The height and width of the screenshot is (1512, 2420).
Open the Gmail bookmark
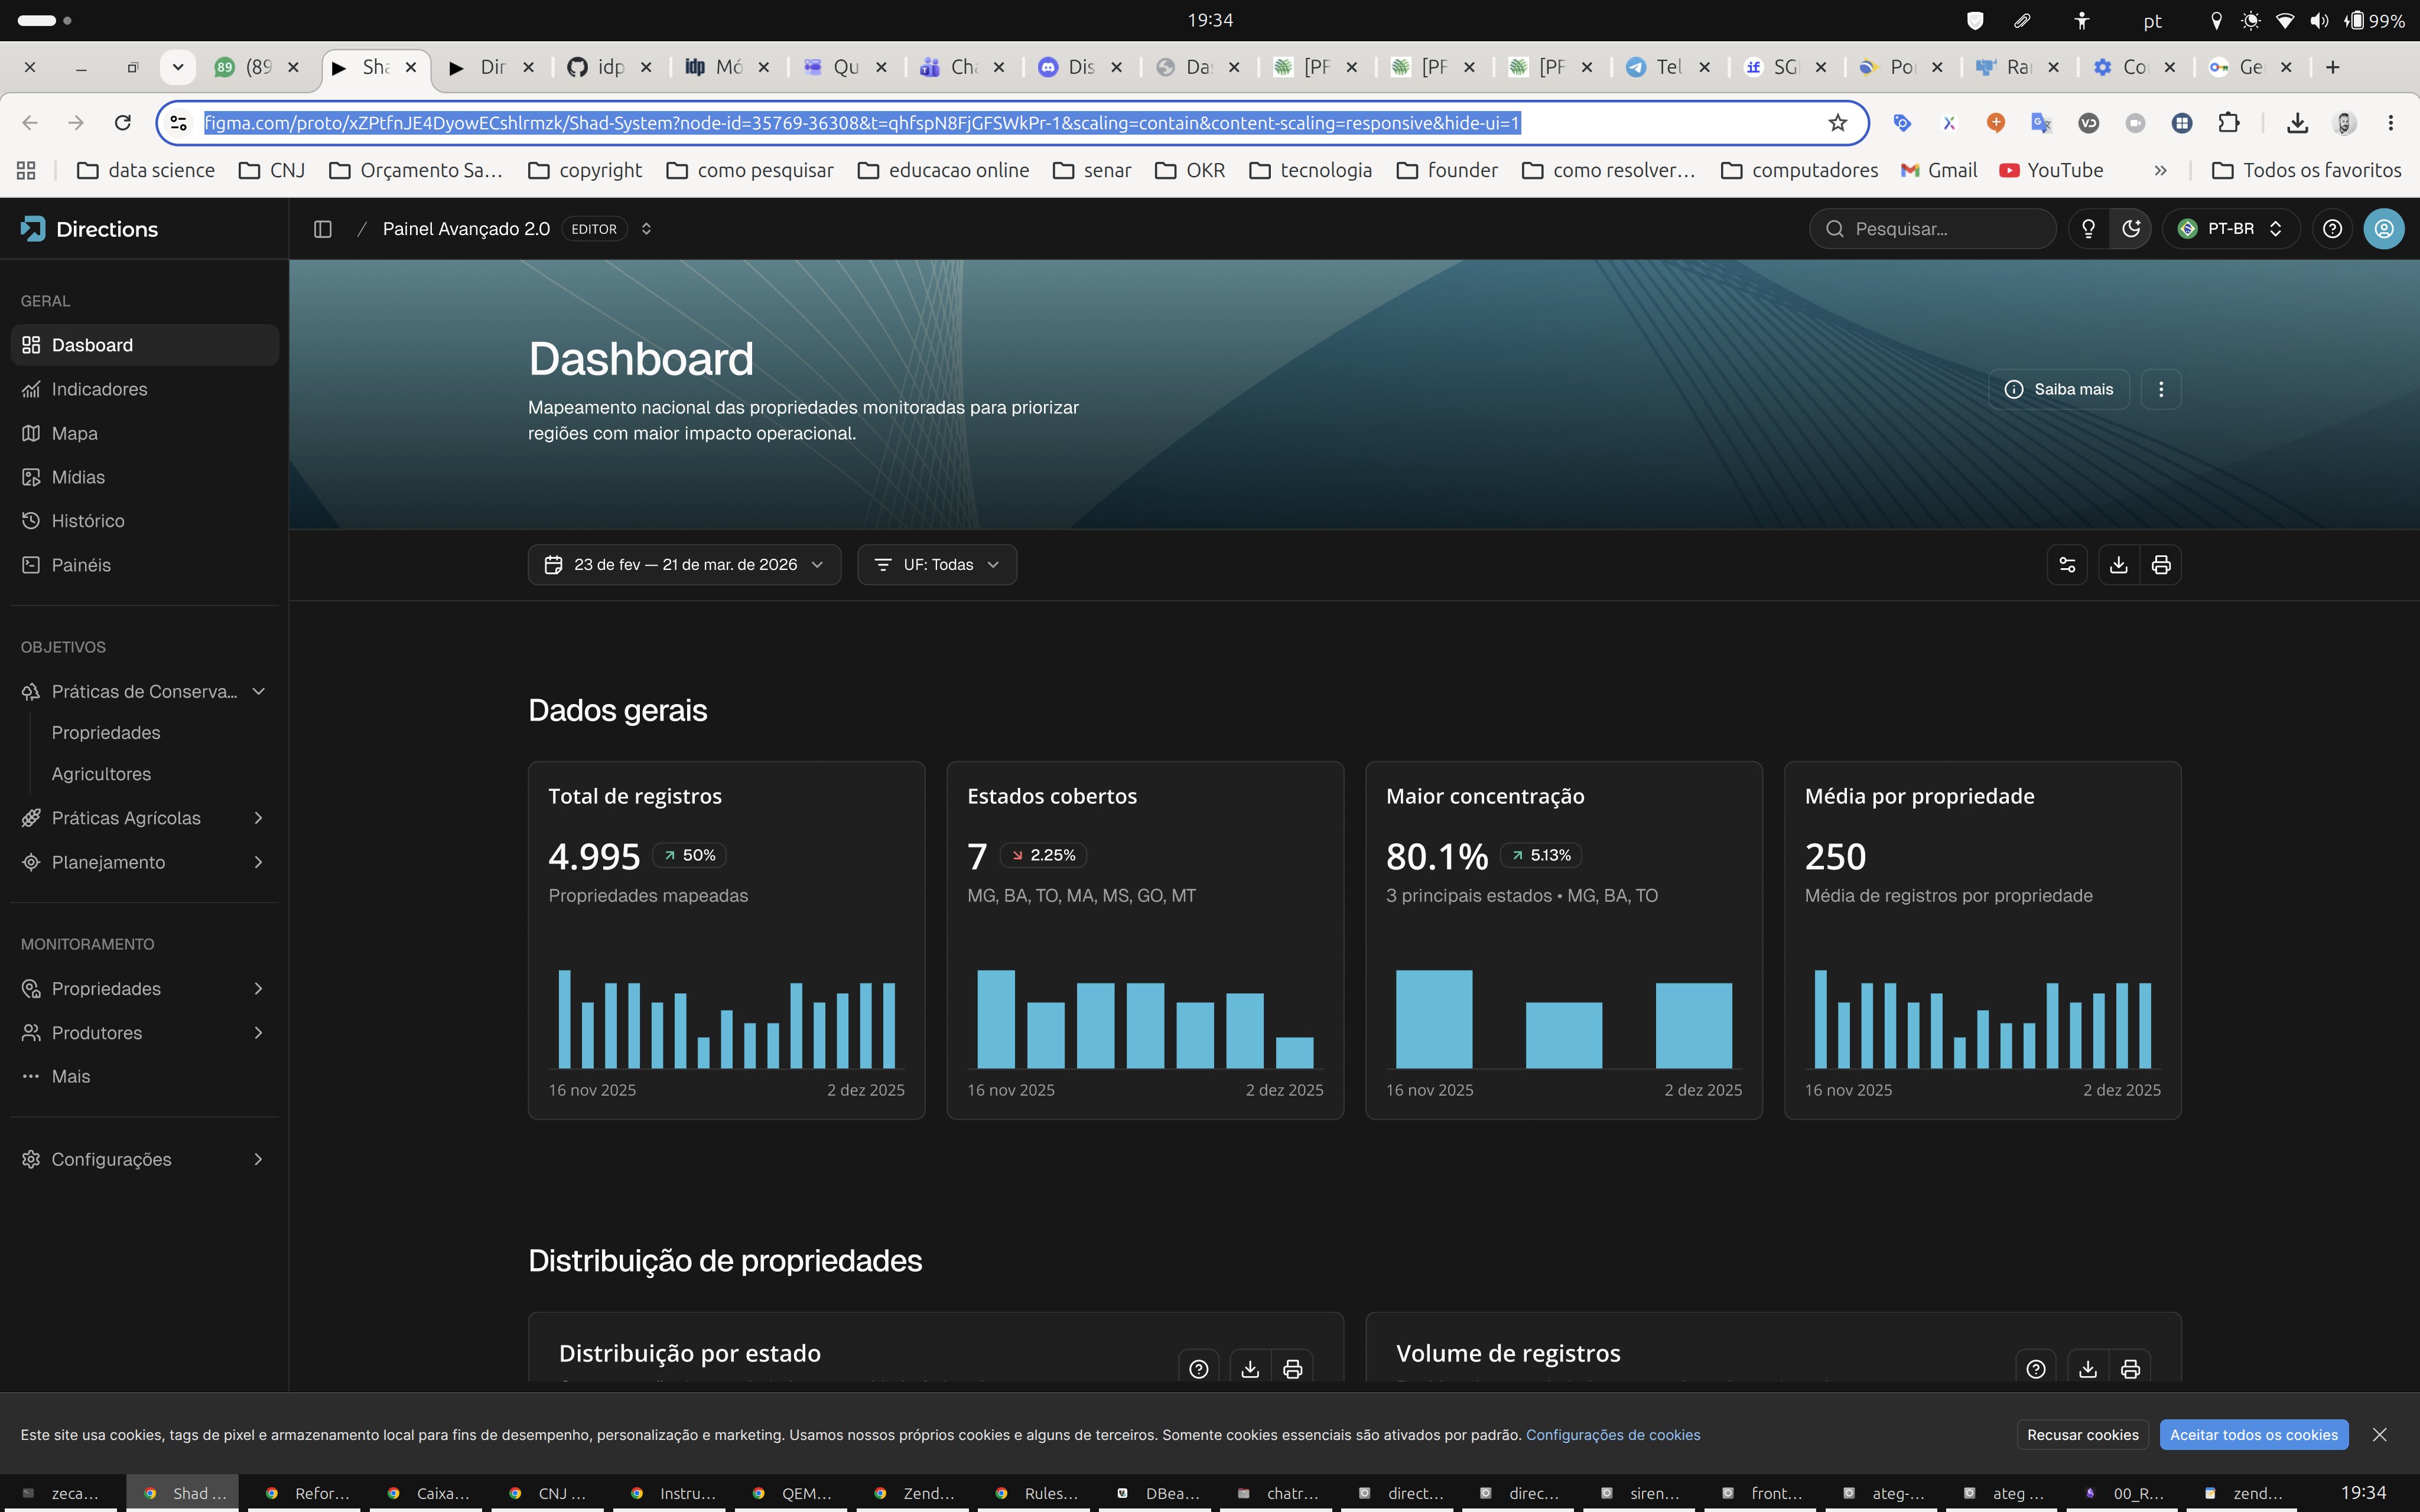[x=1940, y=171]
